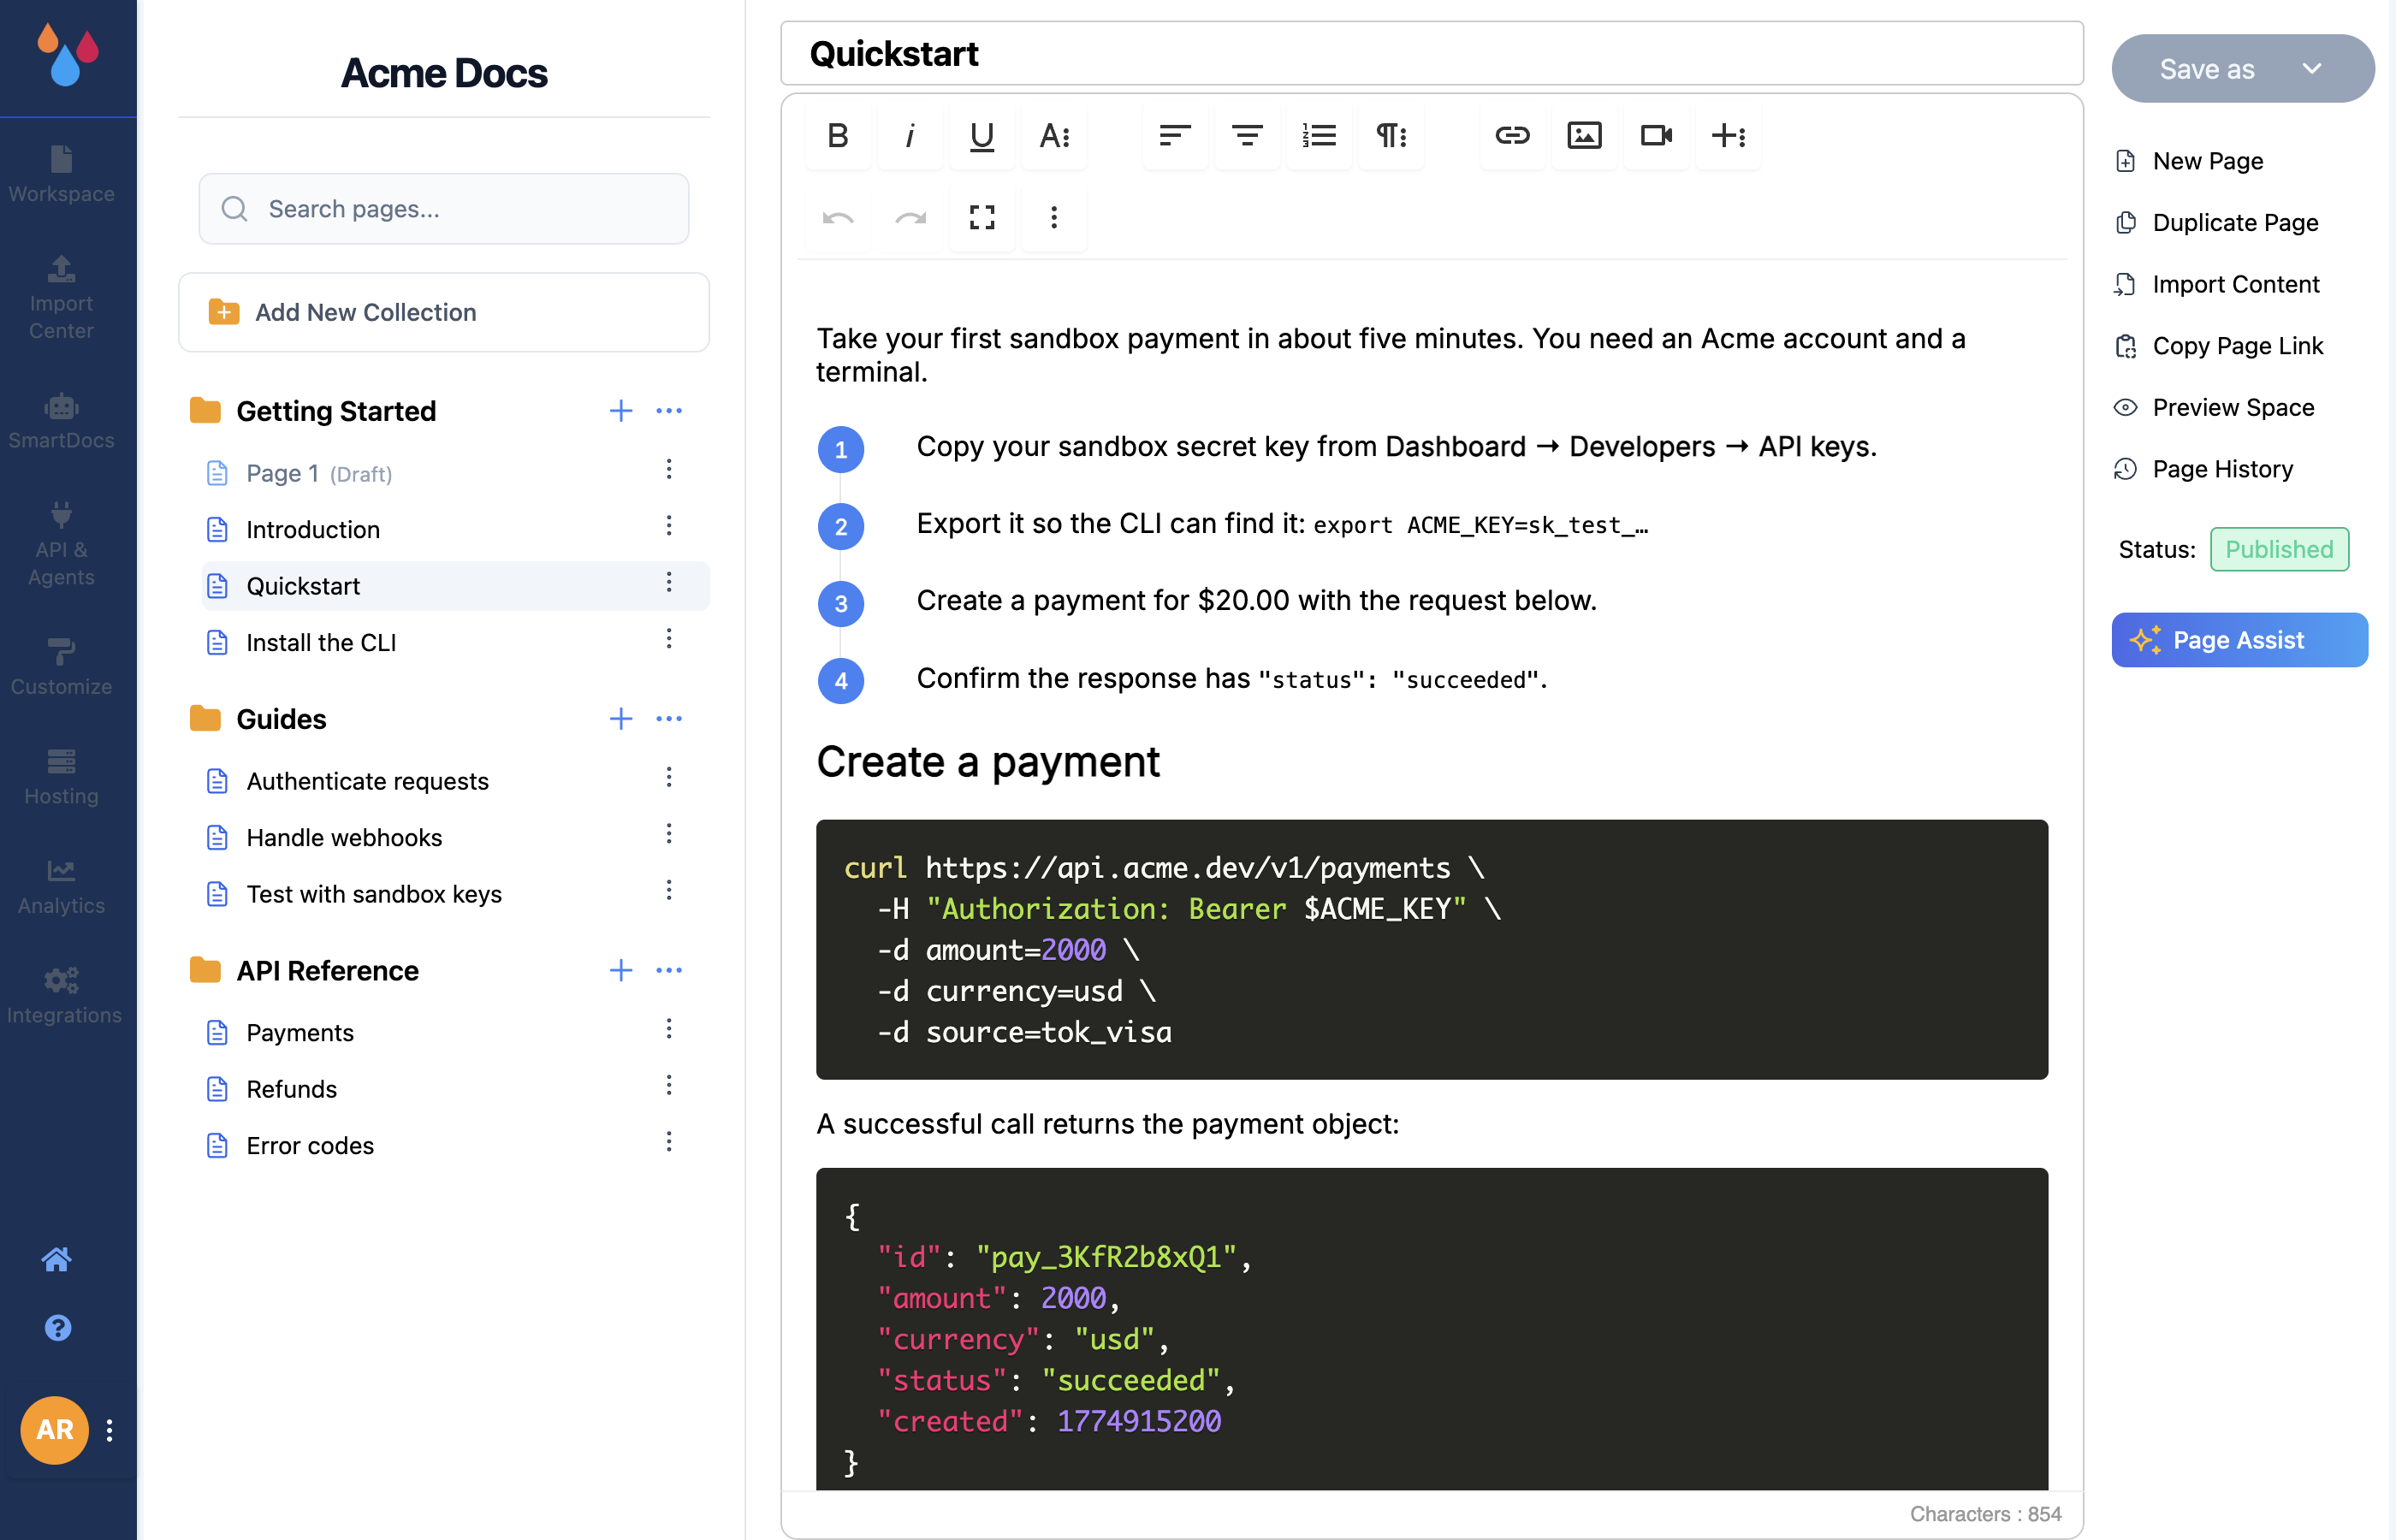2396x1540 pixels.
Task: Open Authenticate requests page
Action: coord(367,781)
